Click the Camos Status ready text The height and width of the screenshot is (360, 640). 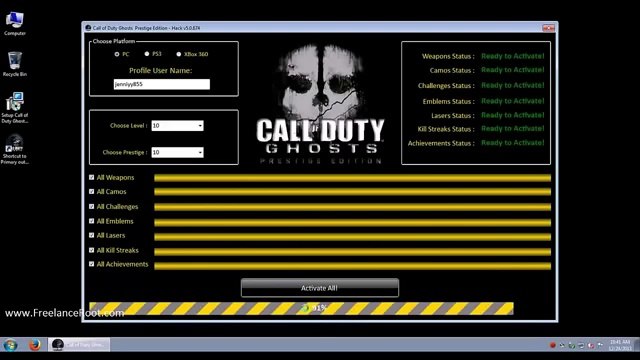tap(513, 70)
